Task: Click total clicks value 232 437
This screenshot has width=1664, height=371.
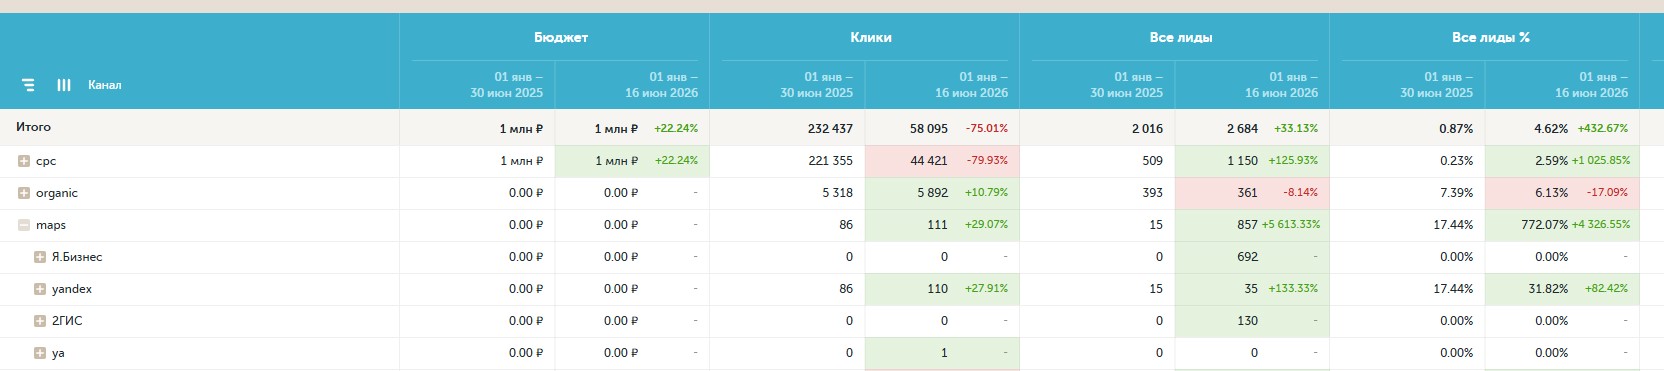Action: tap(830, 129)
